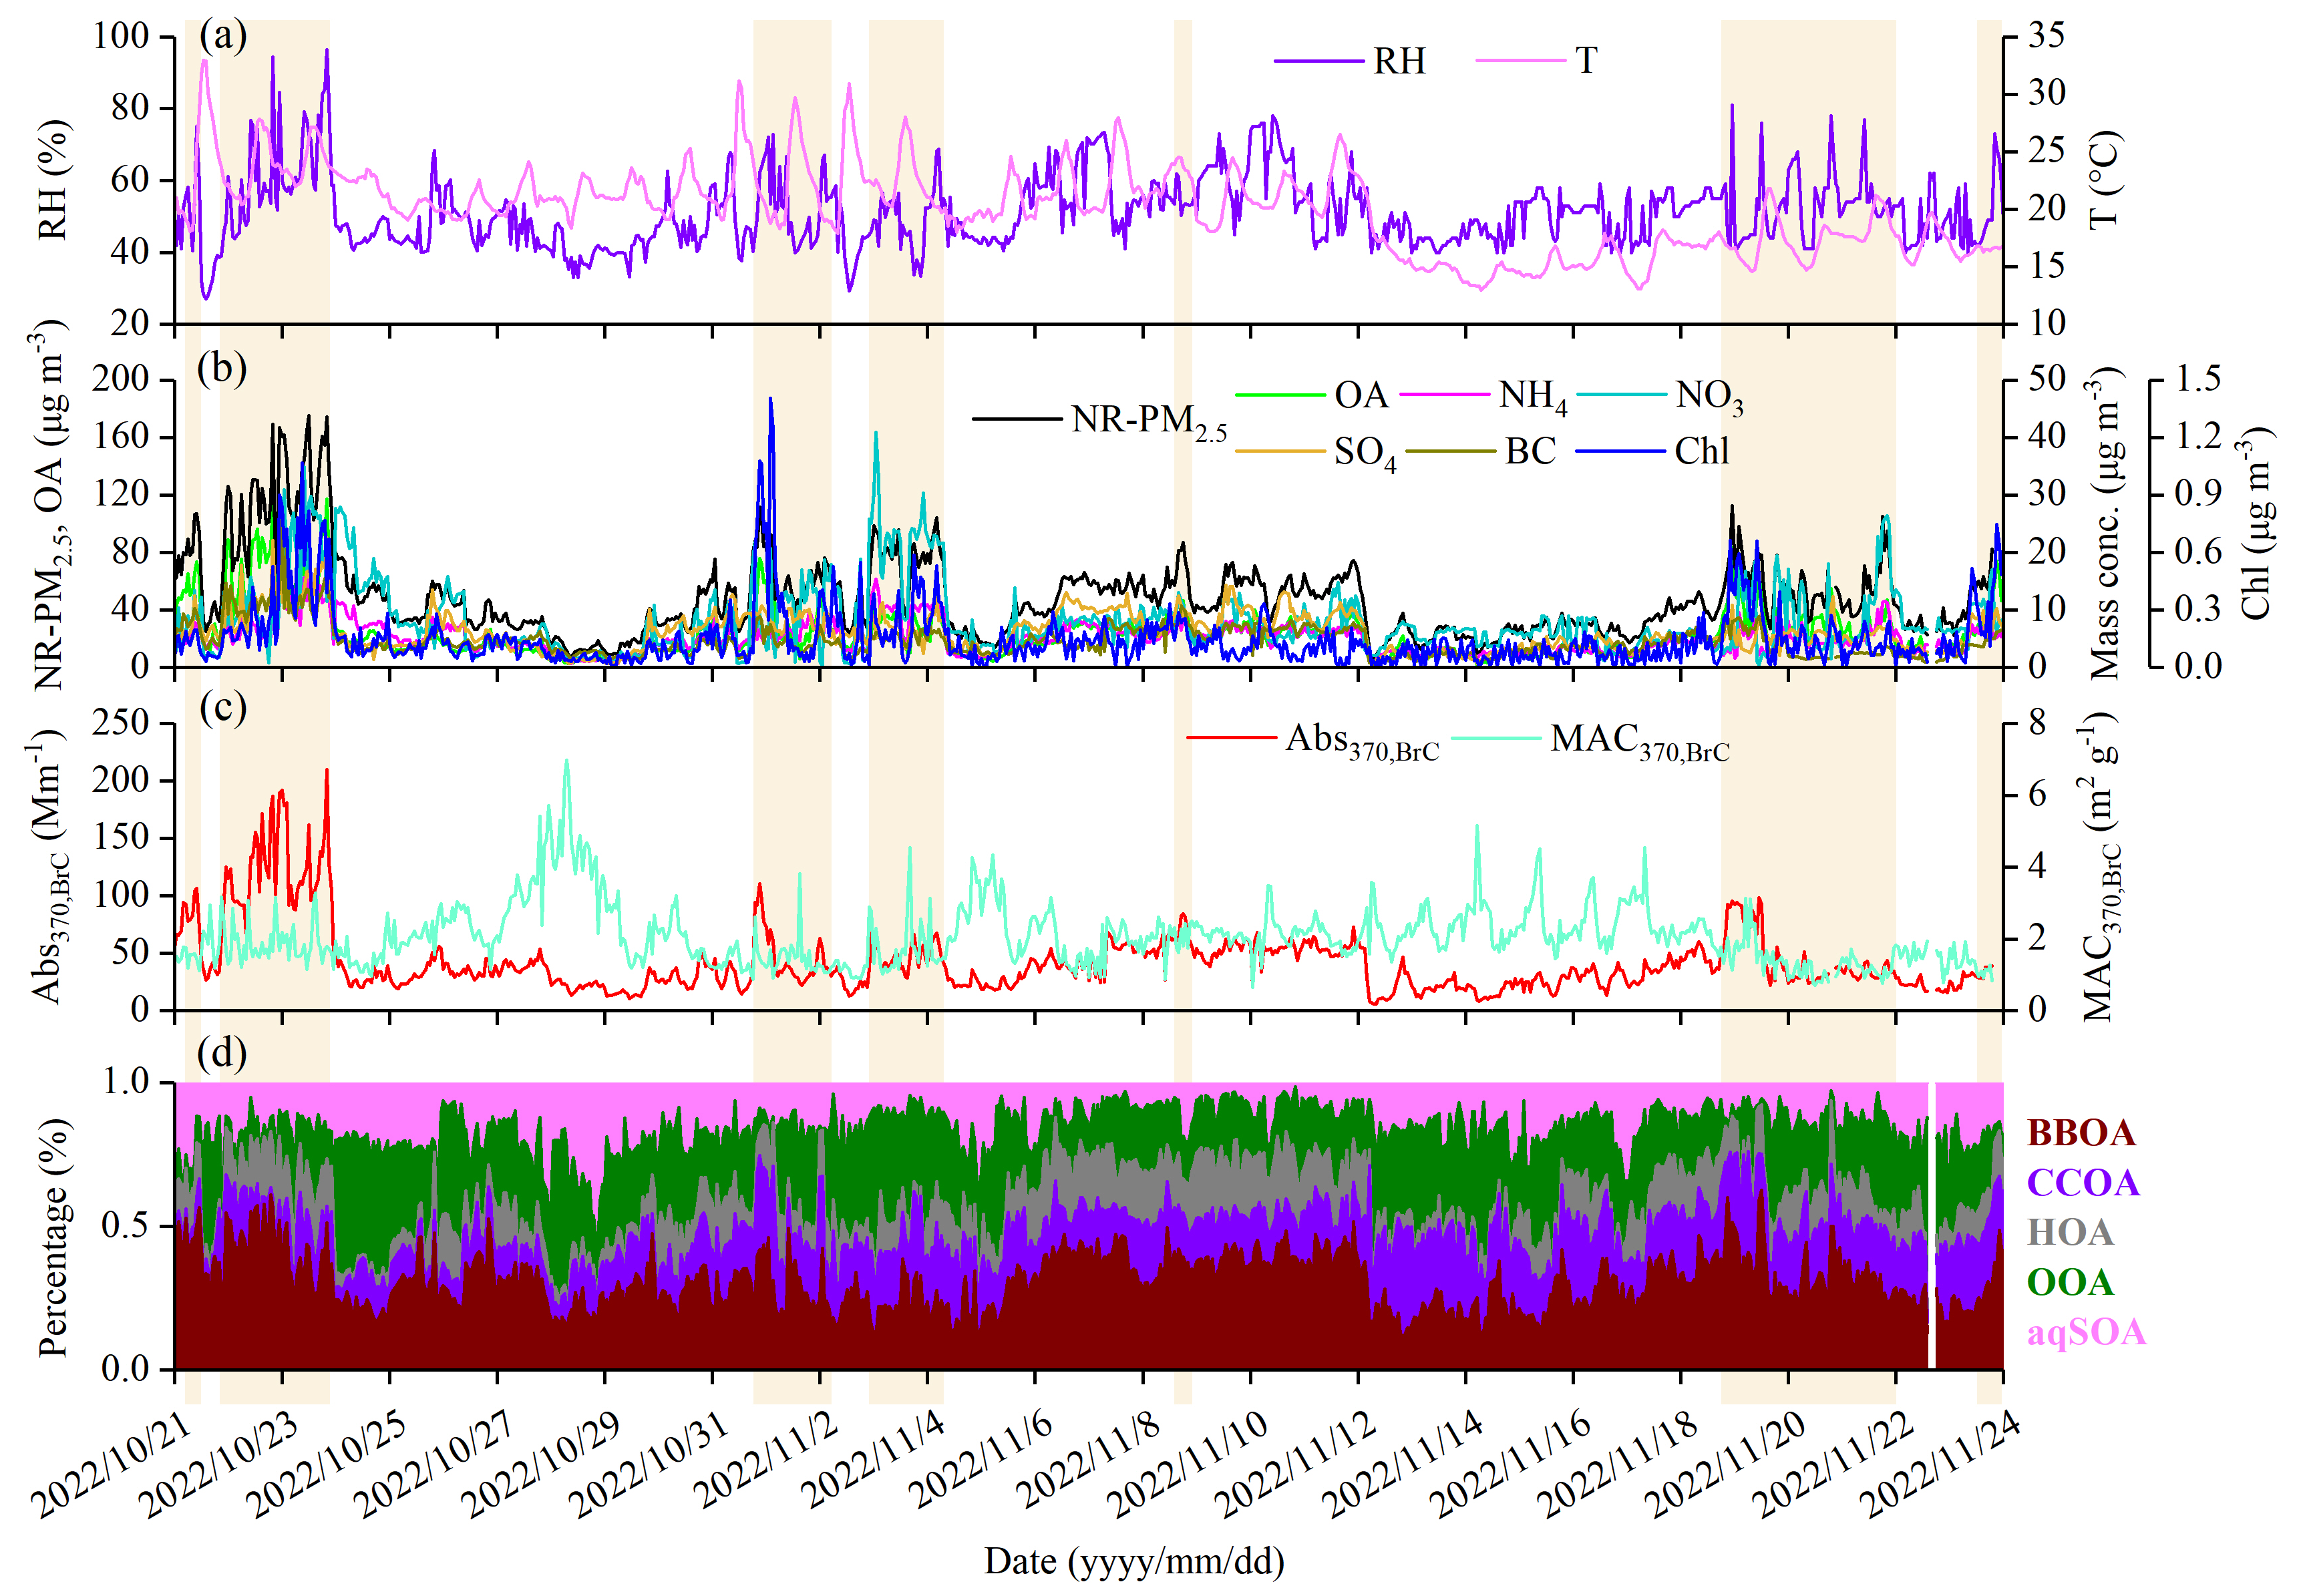Click the BC legend label
Screen dimensions: 2299x1596
click(1530, 452)
